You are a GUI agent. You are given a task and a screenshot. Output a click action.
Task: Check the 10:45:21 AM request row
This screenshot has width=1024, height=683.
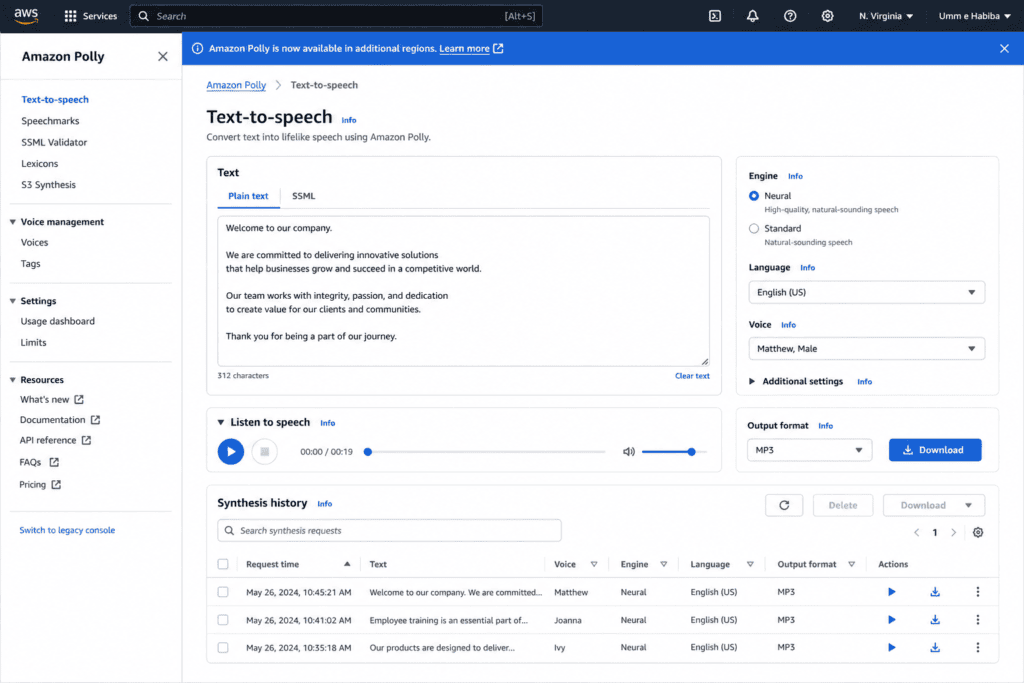tap(223, 592)
